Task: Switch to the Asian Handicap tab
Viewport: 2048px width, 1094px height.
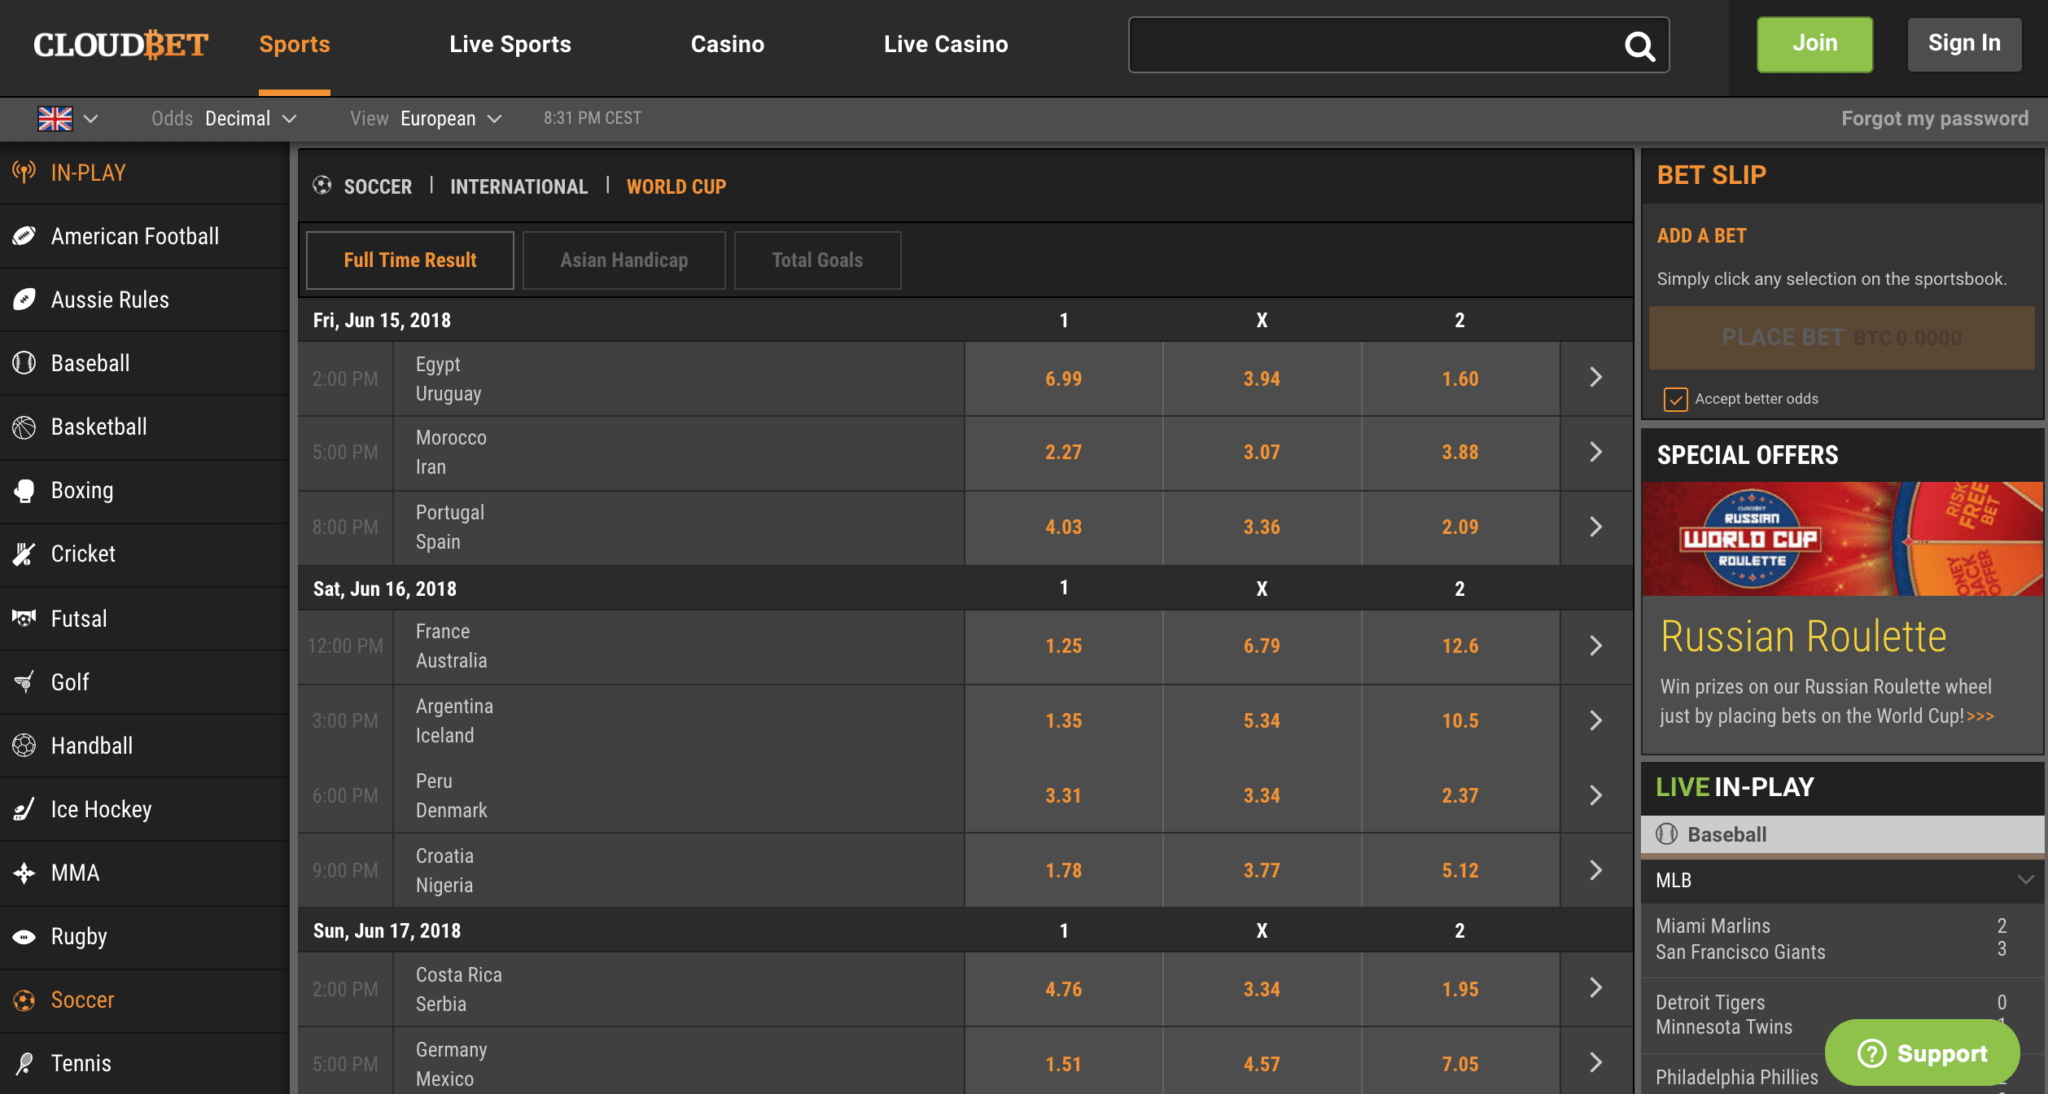Action: (x=624, y=260)
